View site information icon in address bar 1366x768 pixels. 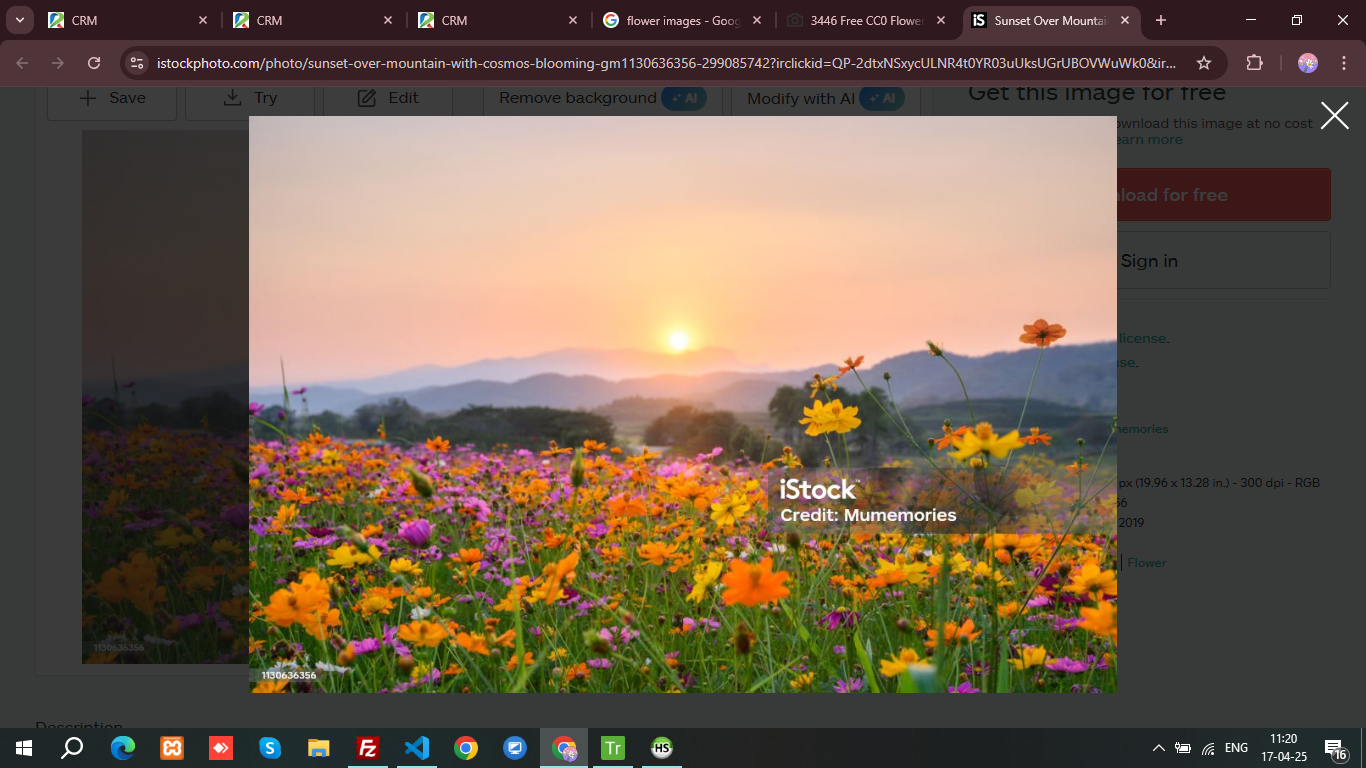click(x=138, y=63)
